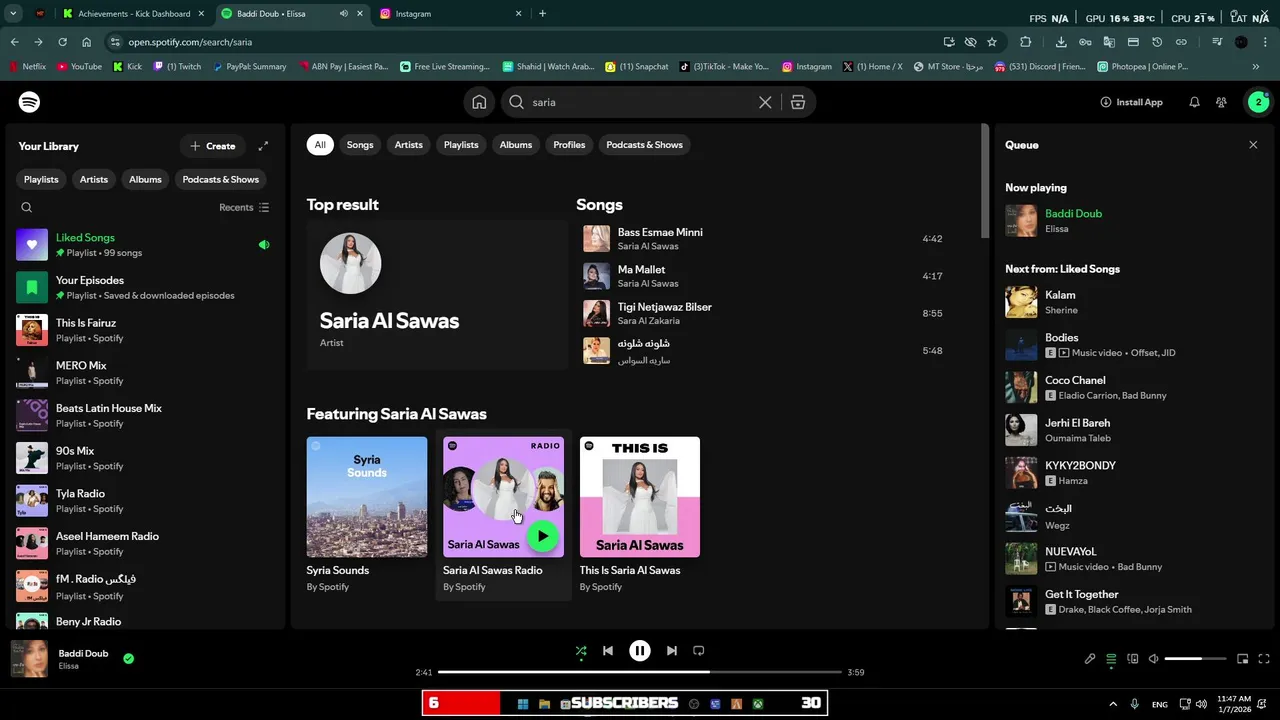Toggle the Queue view icon

(1111, 659)
